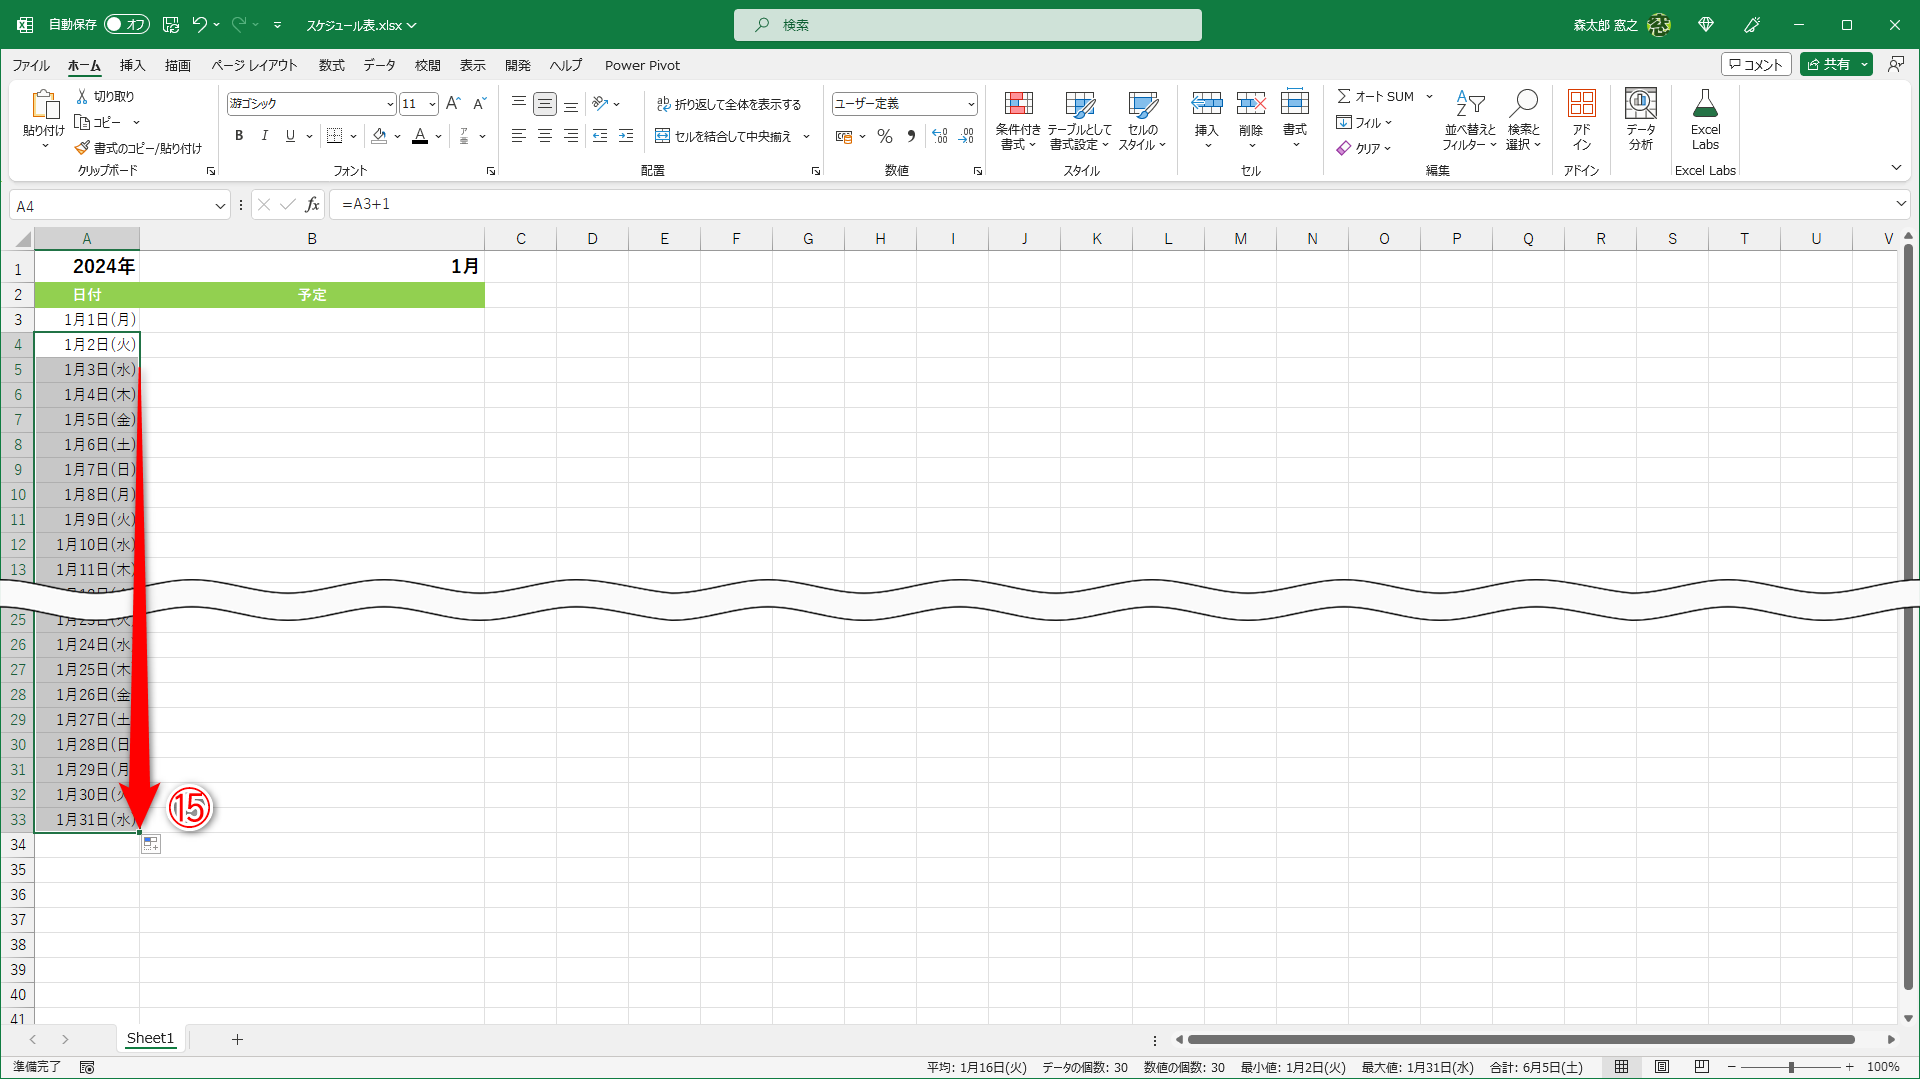1920x1079 pixels.
Task: Click the Insert Function fx icon
Action: click(313, 205)
